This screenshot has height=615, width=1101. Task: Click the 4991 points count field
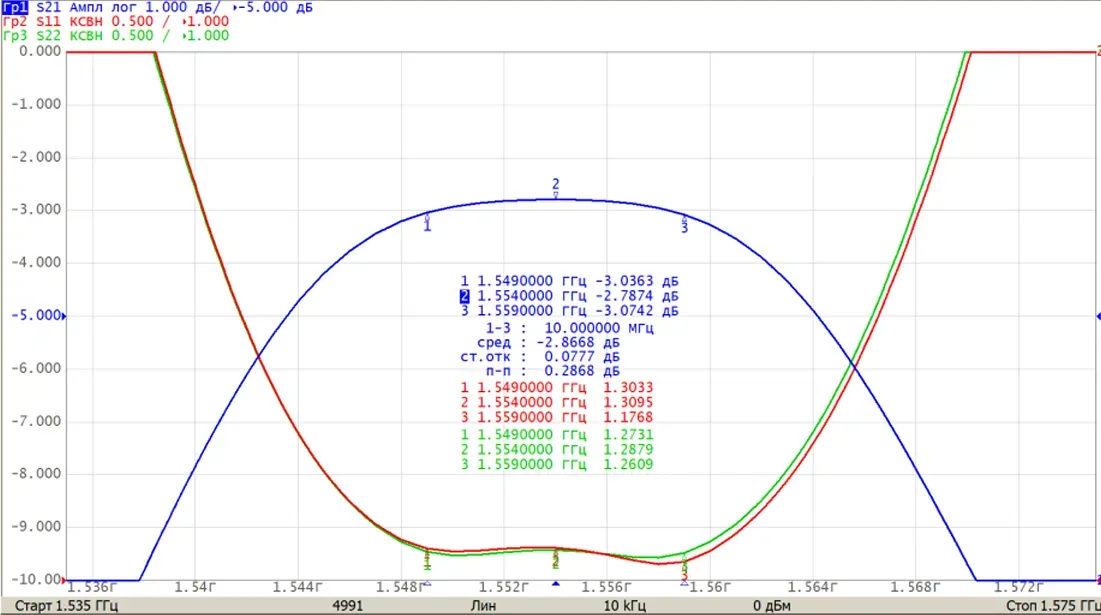pyautogui.click(x=348, y=605)
